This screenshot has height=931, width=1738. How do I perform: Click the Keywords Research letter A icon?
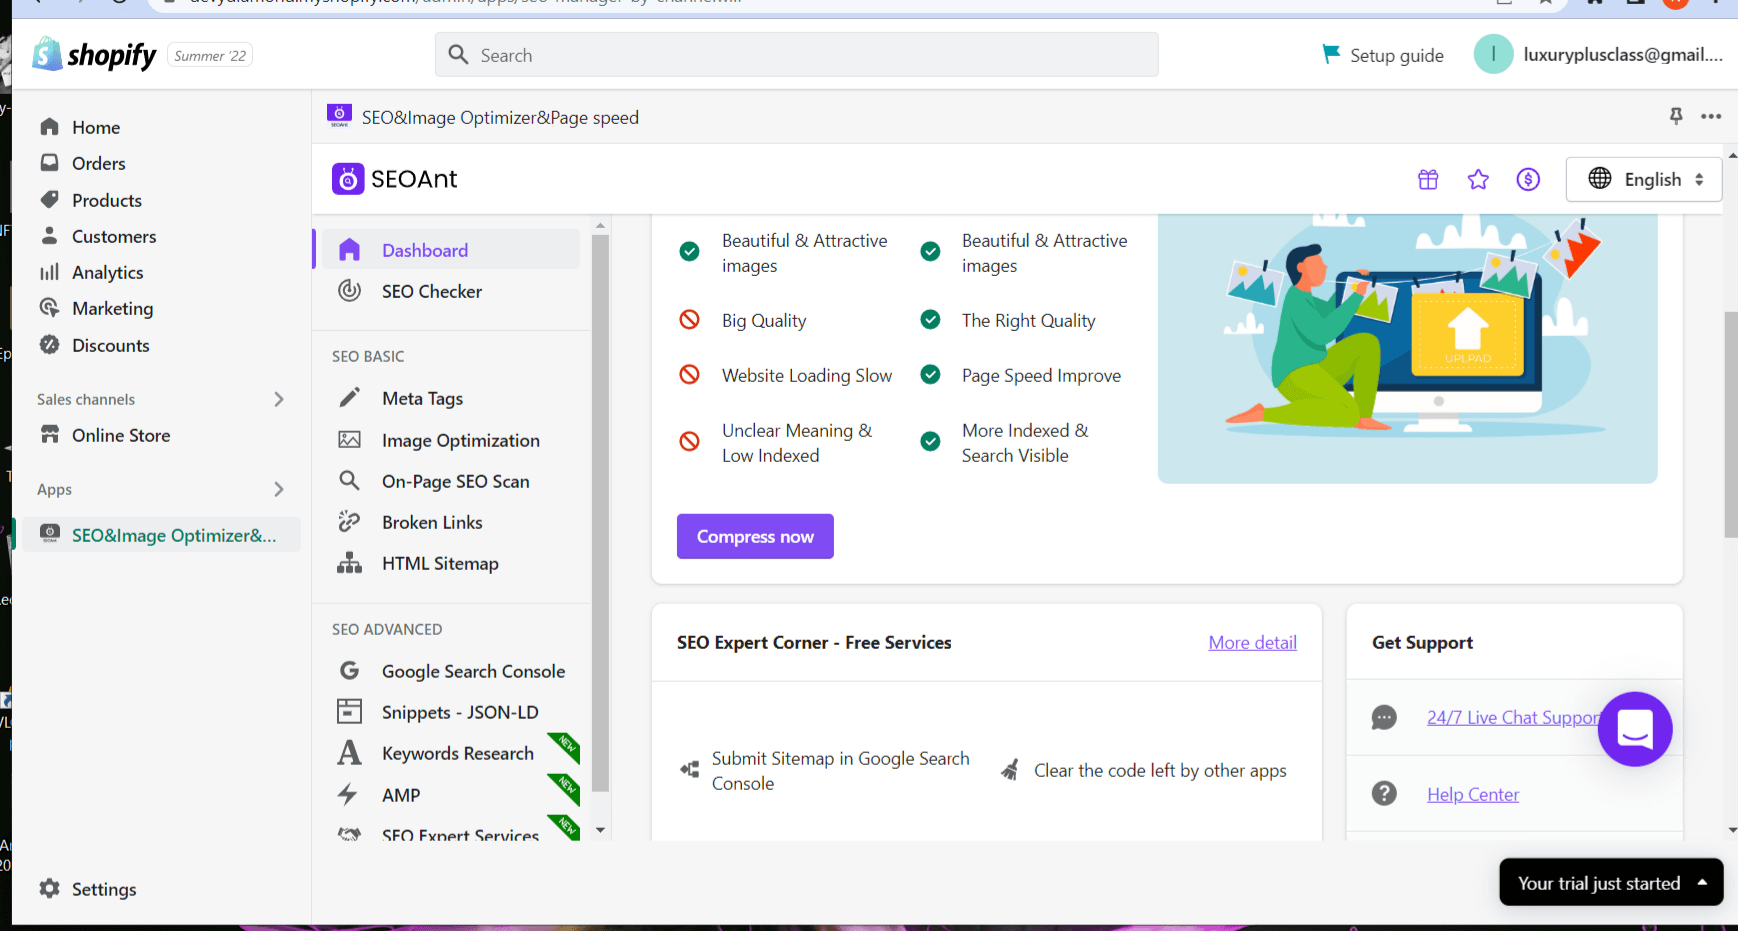tap(349, 753)
